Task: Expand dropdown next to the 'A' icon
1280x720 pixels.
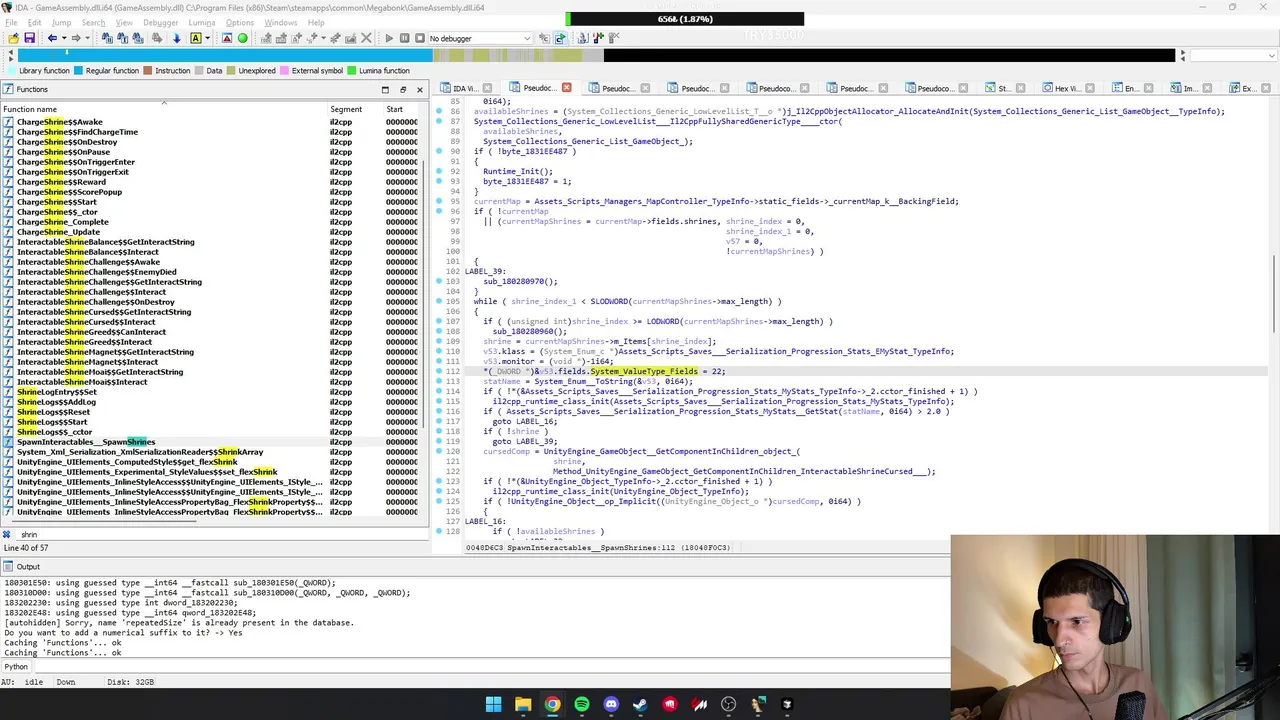Action: tap(207, 38)
